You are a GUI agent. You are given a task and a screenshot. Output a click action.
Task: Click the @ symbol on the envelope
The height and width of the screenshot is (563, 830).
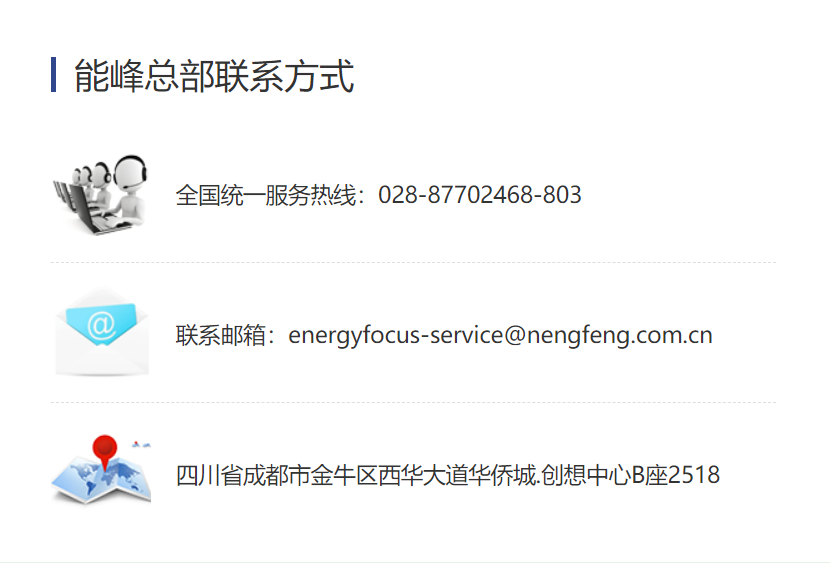[x=102, y=325]
